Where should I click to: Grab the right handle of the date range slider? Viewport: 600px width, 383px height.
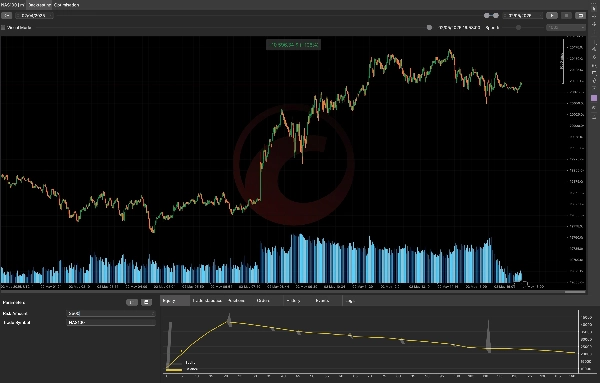(x=496, y=16)
